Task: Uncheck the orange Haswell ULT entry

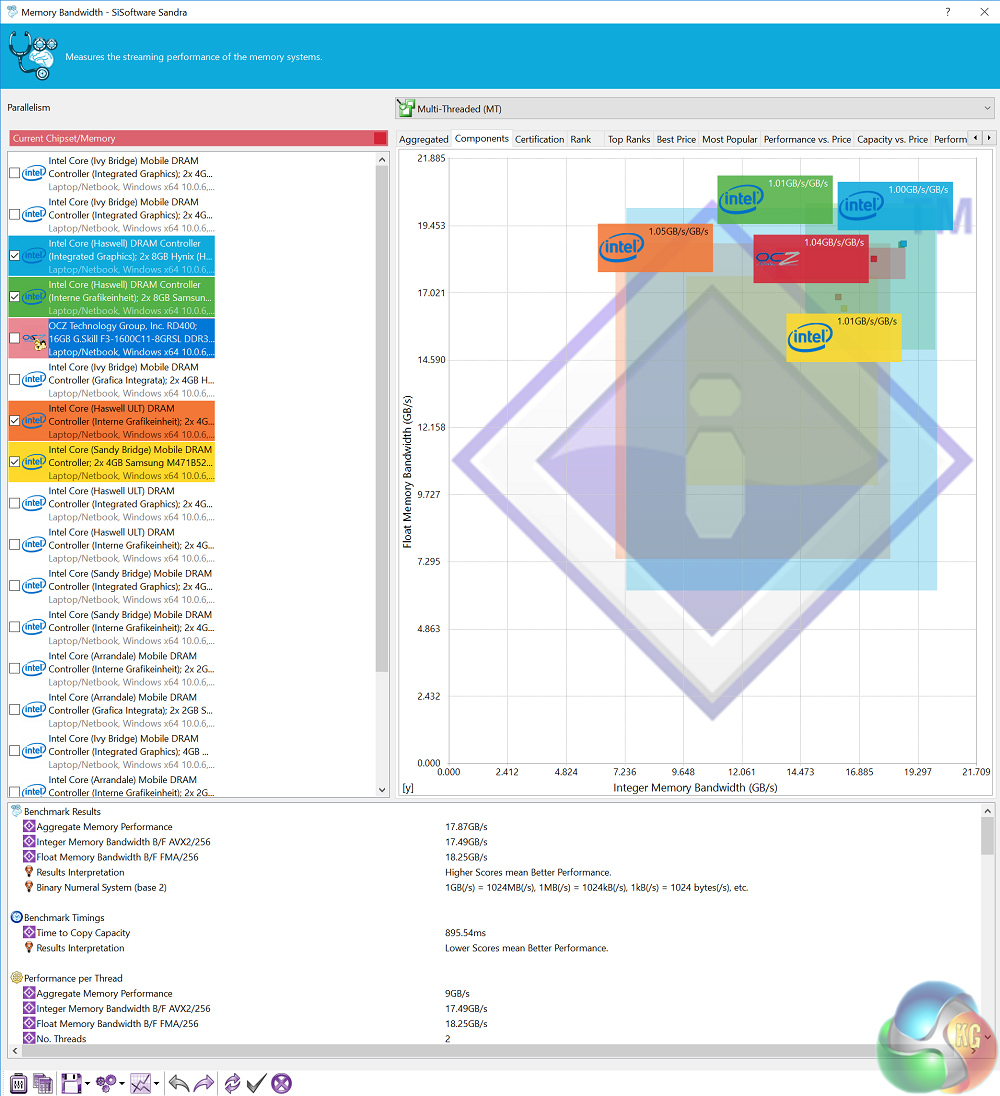Action: click(x=14, y=421)
